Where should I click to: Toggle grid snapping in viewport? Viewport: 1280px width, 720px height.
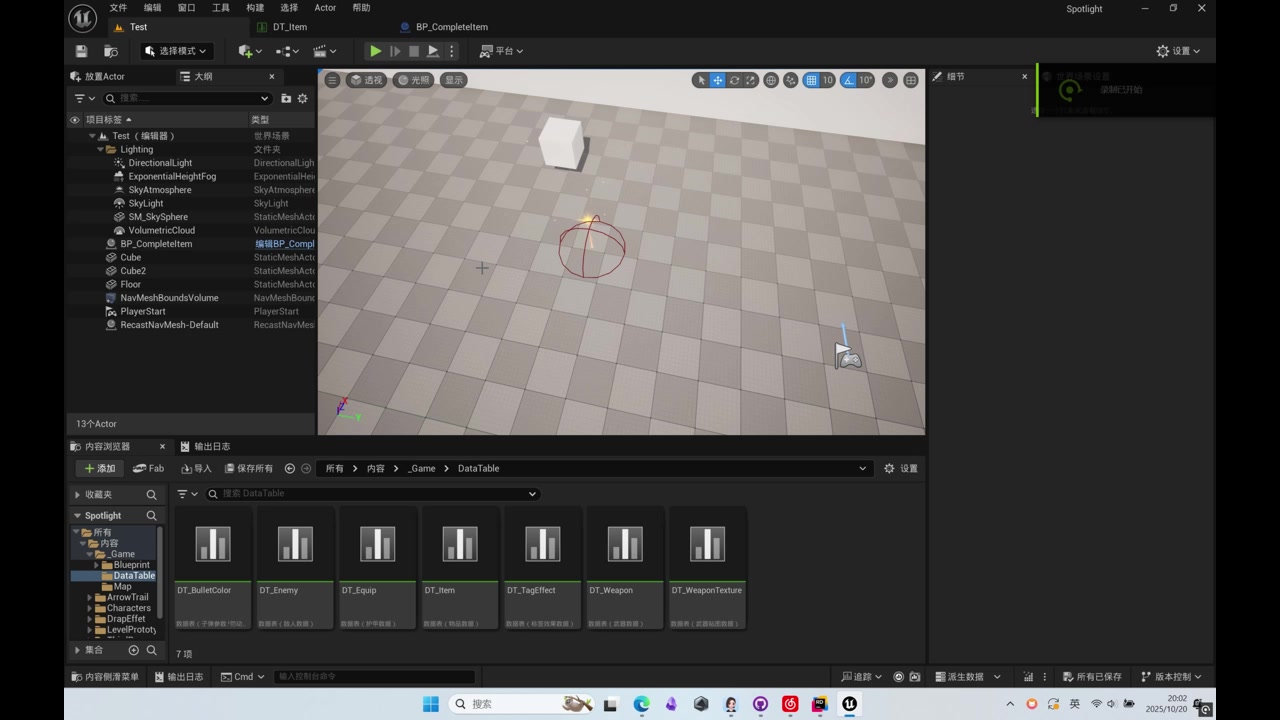(x=812, y=80)
